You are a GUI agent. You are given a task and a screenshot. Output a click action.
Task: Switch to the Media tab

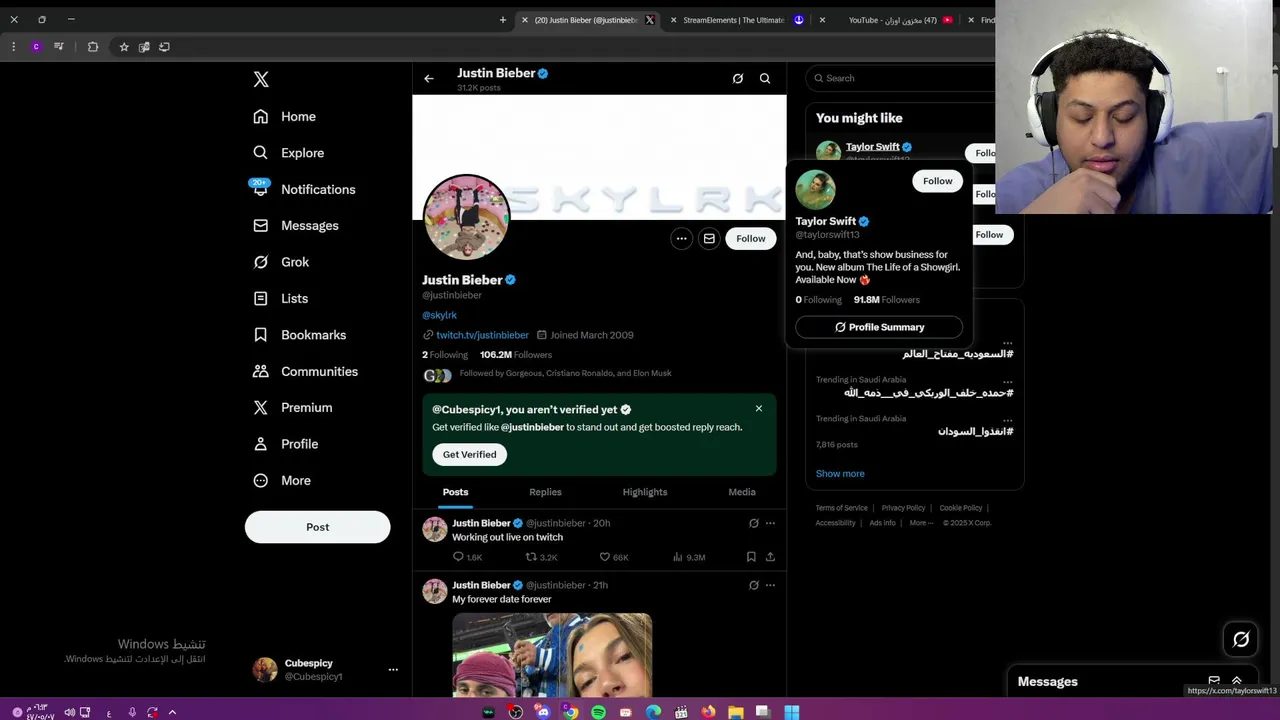tap(742, 492)
